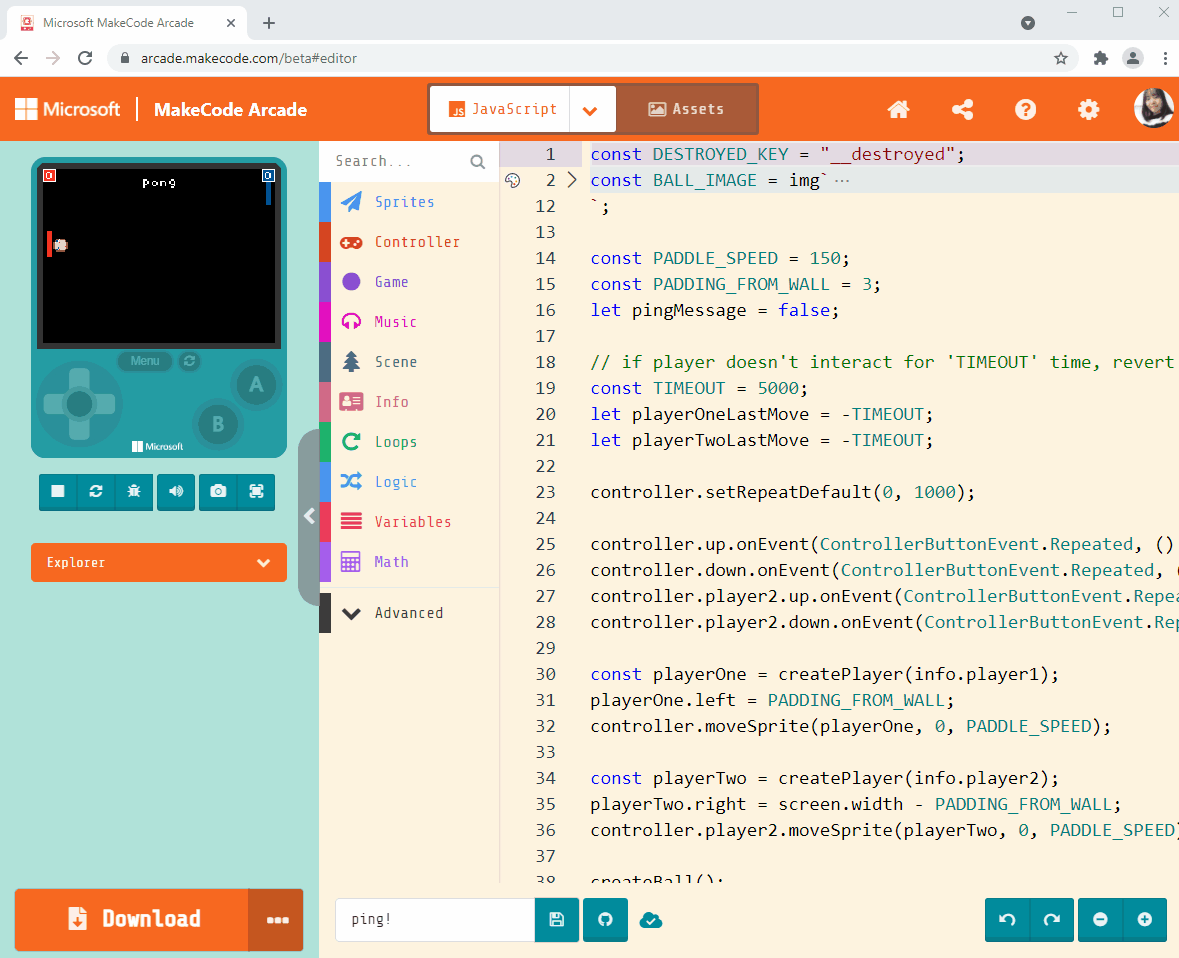This screenshot has height=958, width=1179.
Task: Undo the last edit
Action: [x=1007, y=920]
